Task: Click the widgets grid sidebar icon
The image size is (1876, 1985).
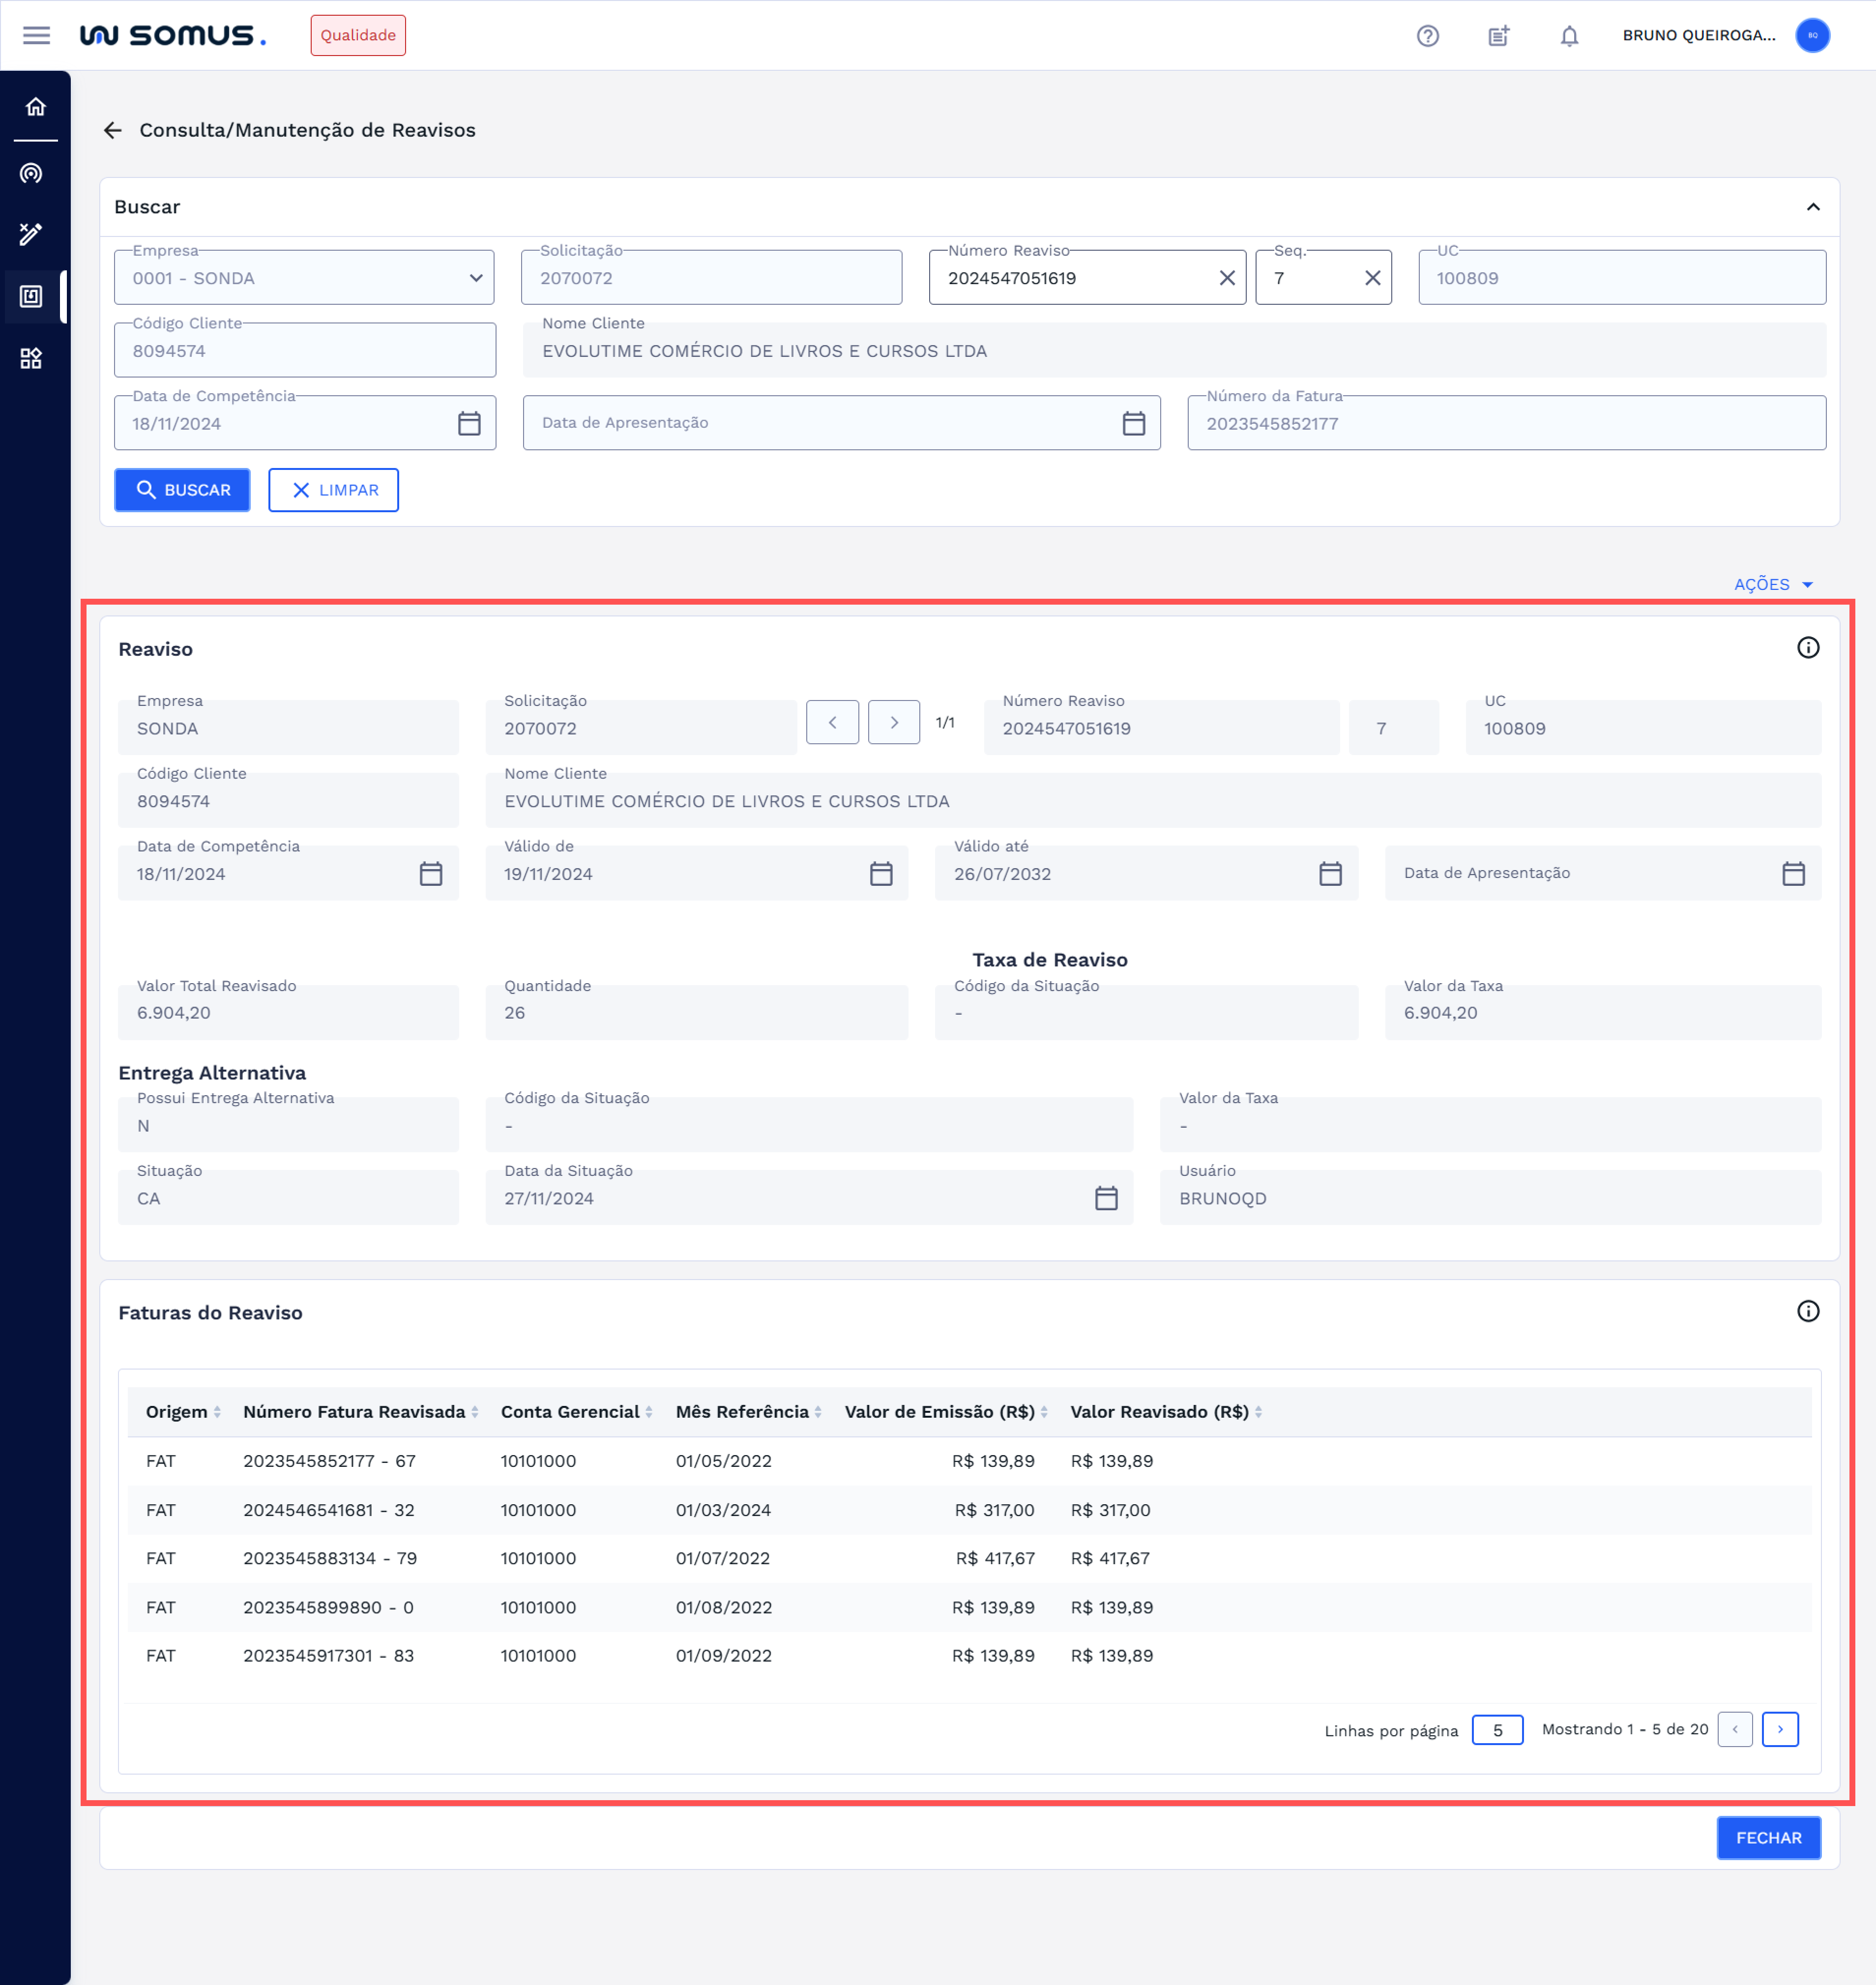Action: (x=32, y=358)
